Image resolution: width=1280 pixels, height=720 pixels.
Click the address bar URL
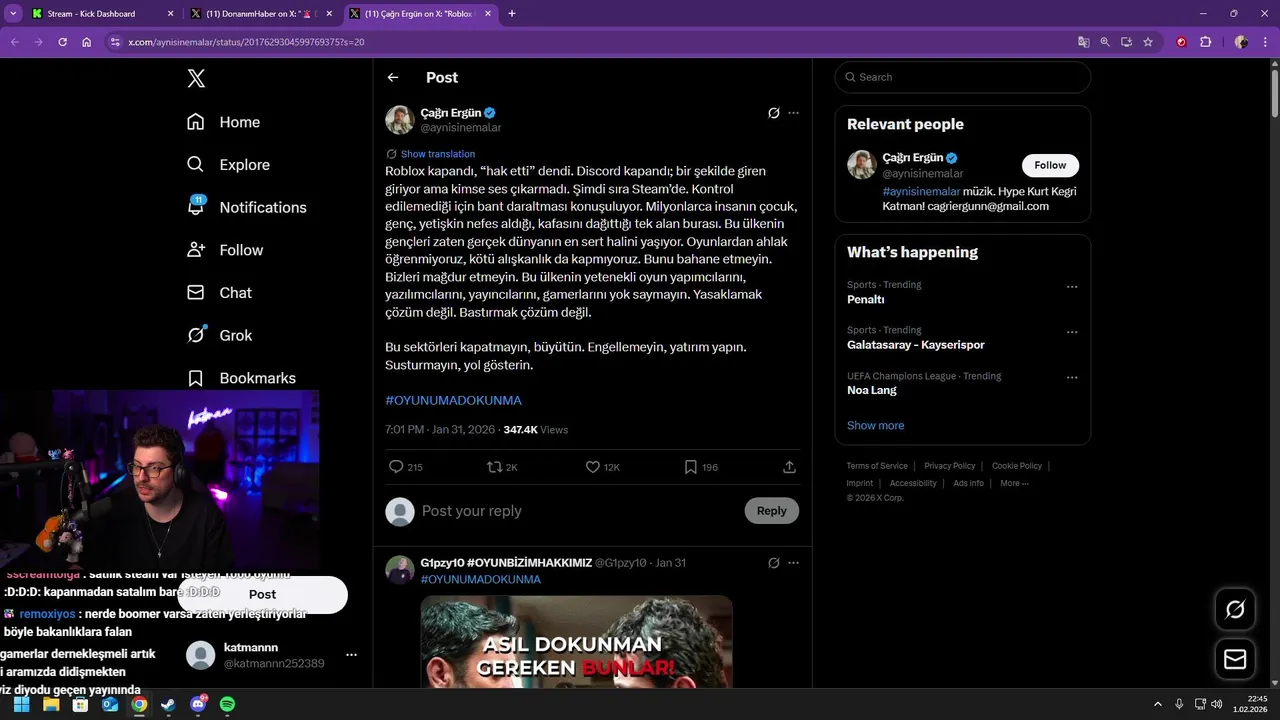tap(246, 42)
